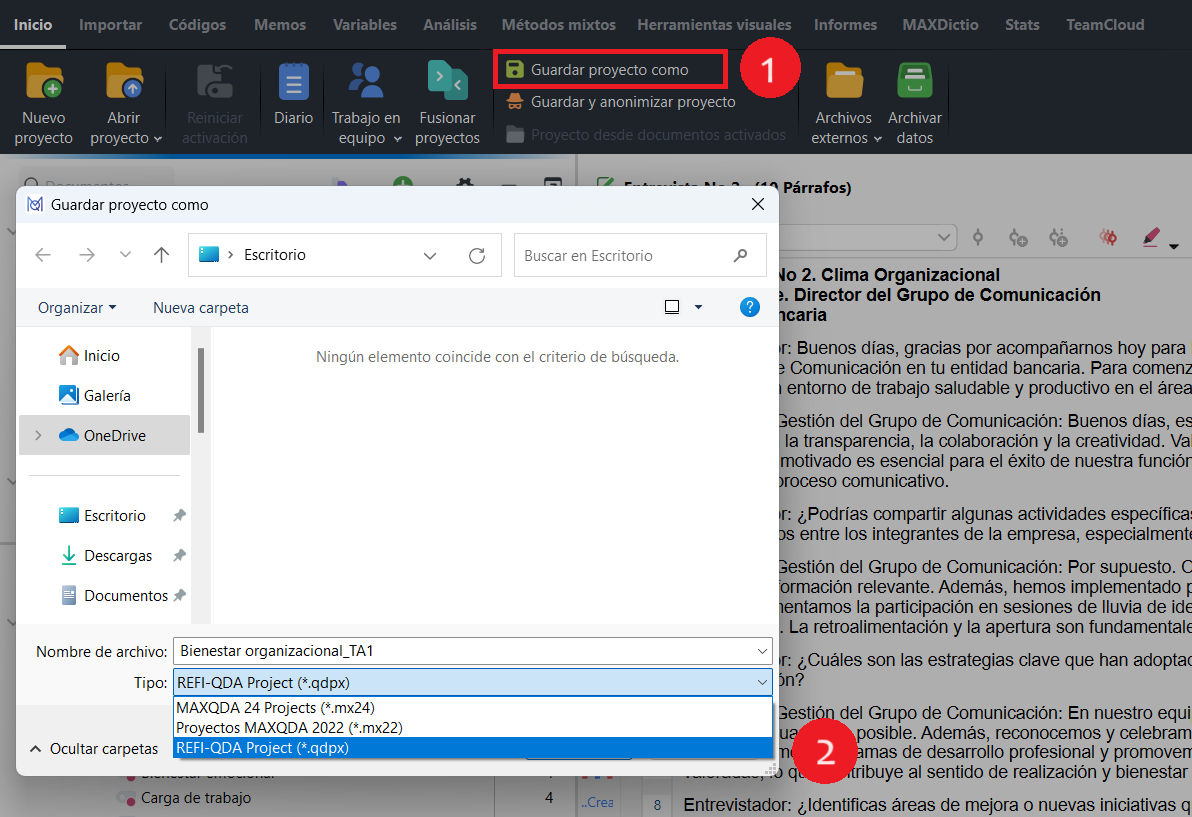Click Ocultar carpetas to collapse folders
1192x817 pixels.
click(94, 749)
